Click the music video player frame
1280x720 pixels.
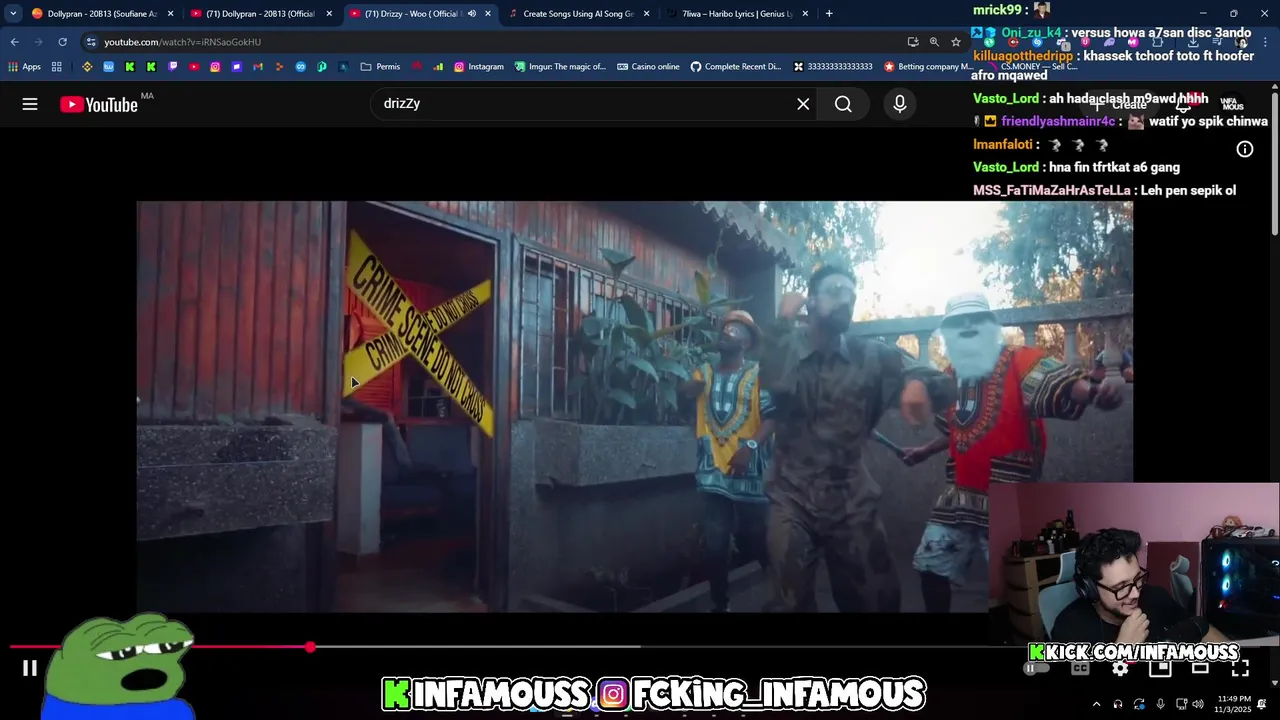click(x=635, y=406)
